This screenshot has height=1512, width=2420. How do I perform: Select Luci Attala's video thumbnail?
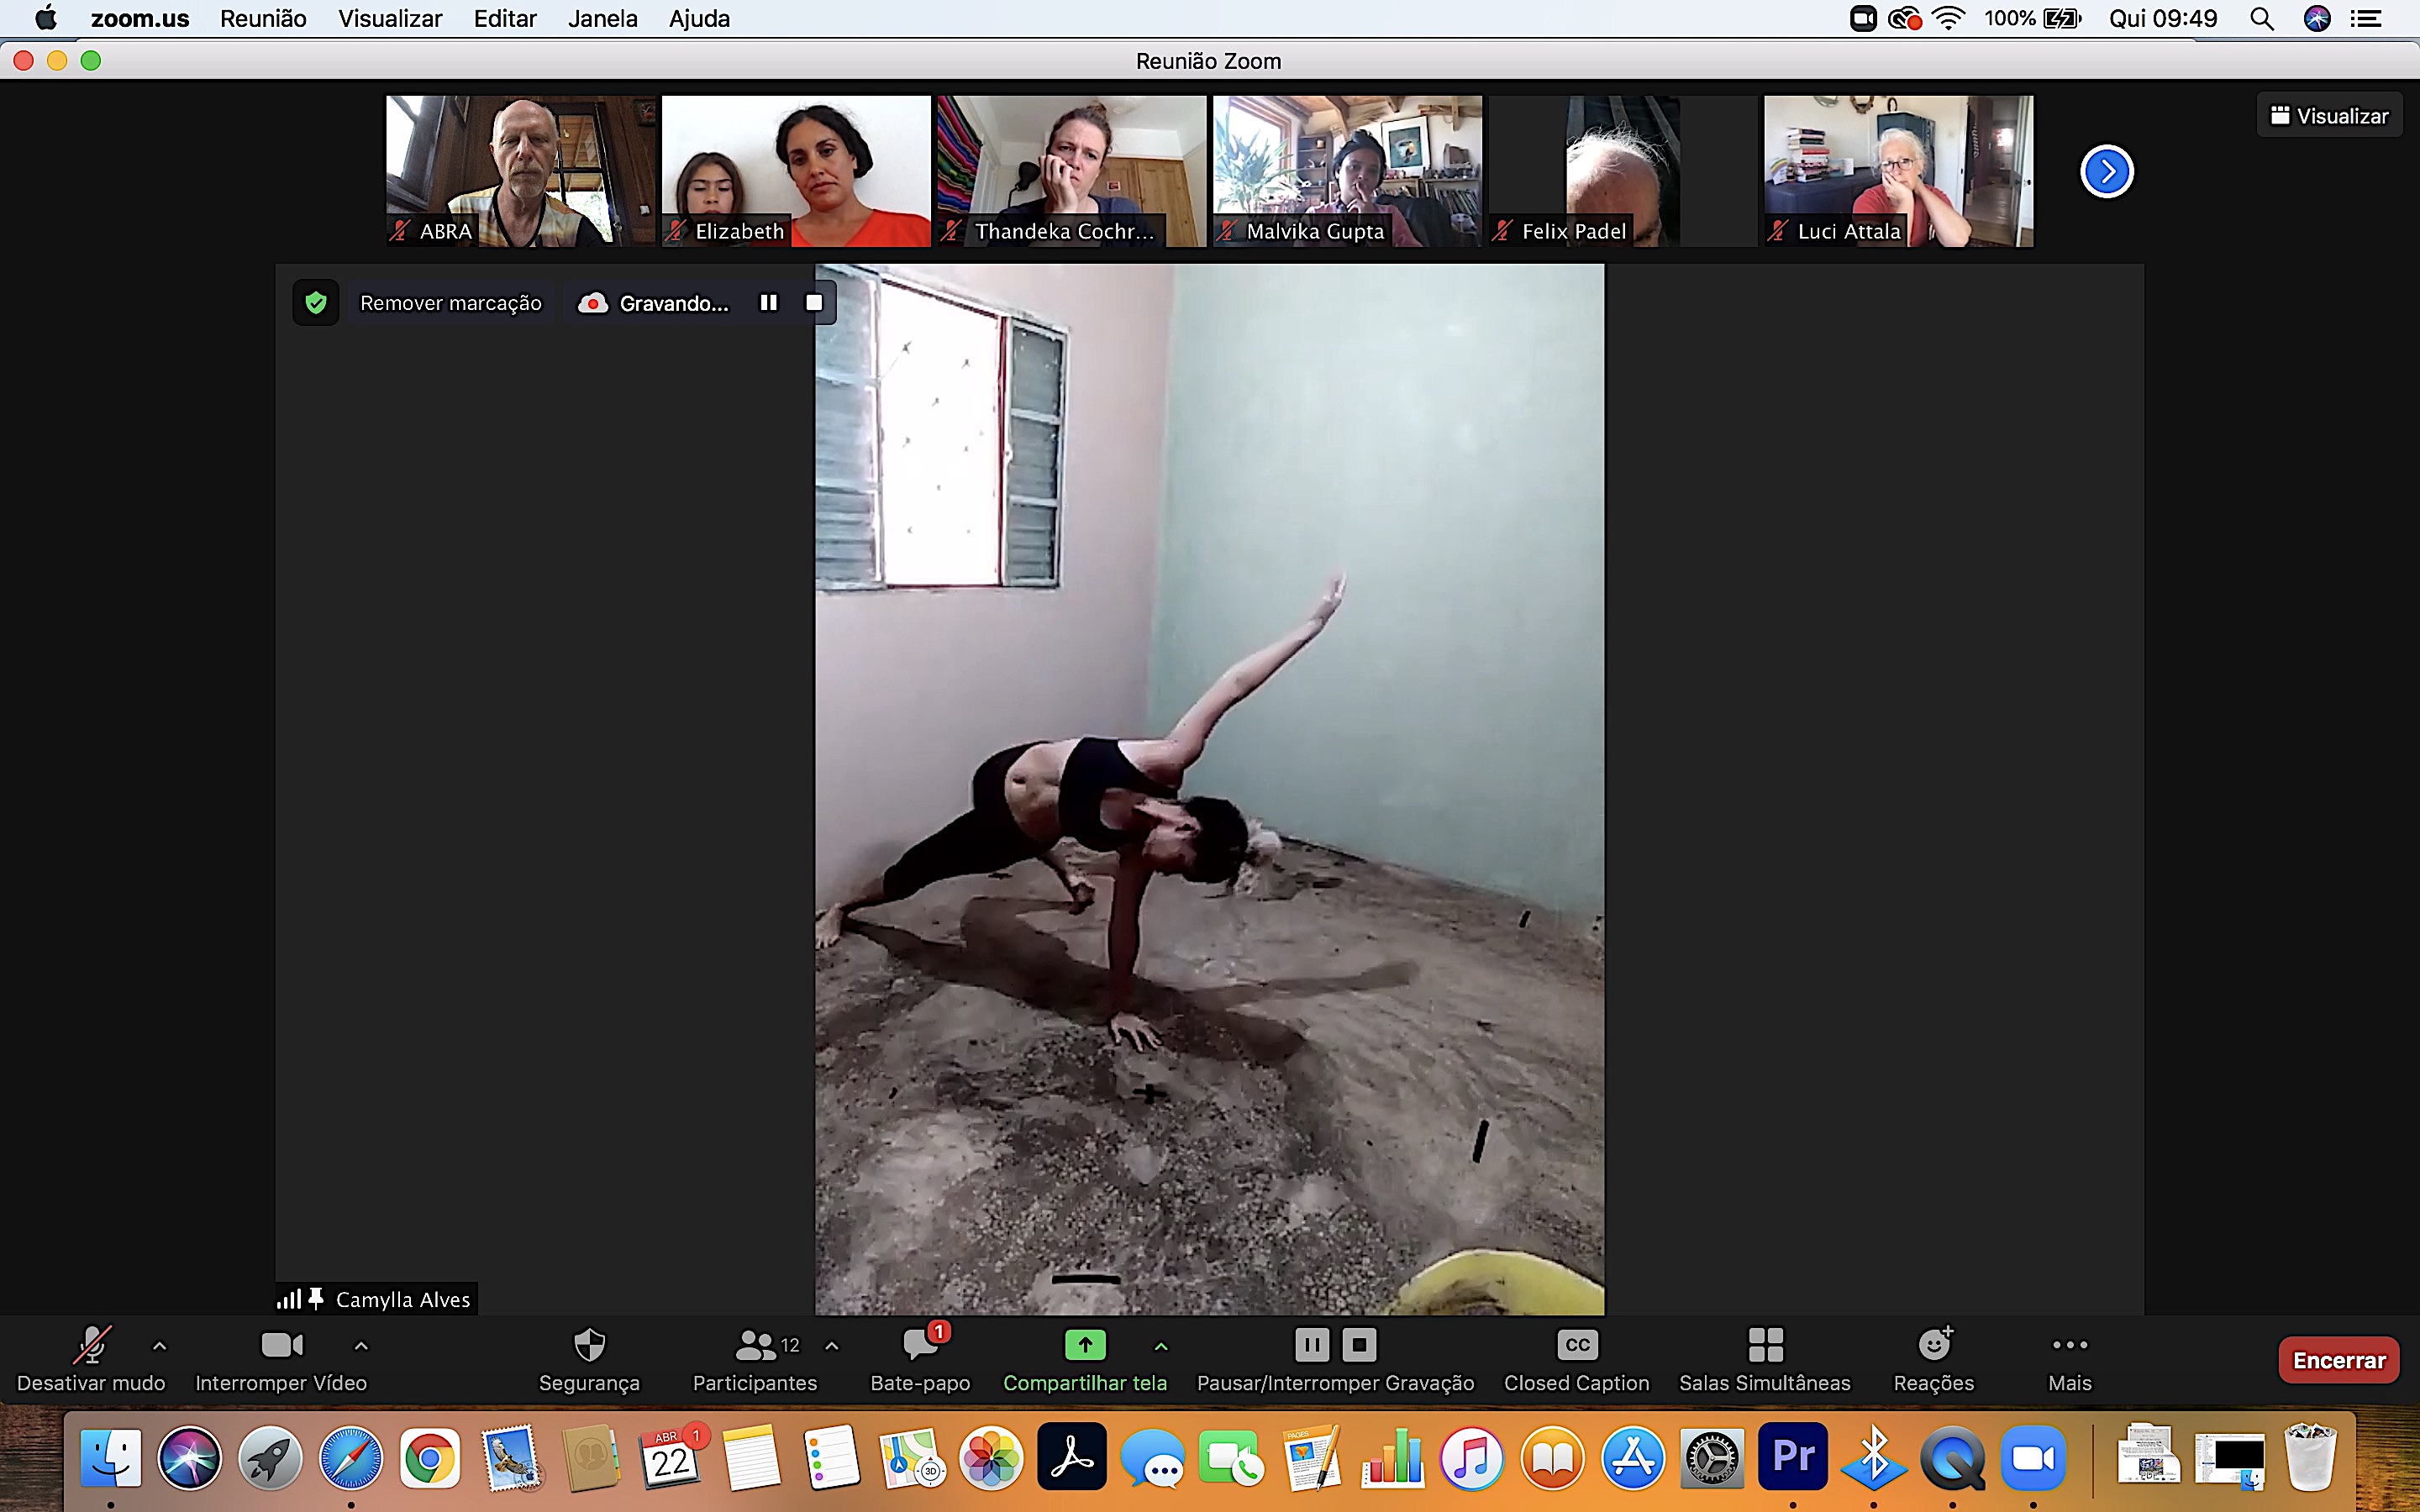1898,170
